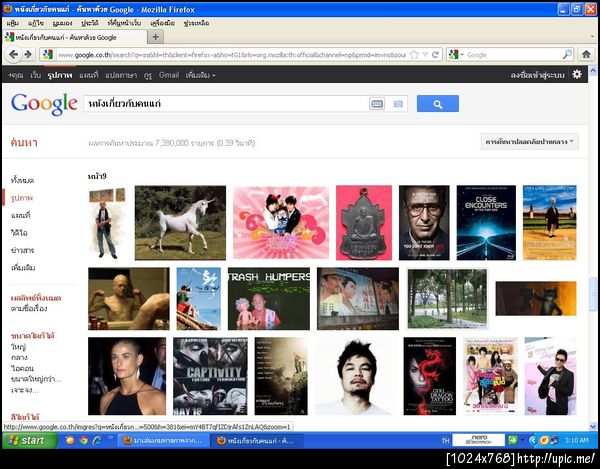Open Google settings gear icon
The image size is (600, 469).
(577, 75)
